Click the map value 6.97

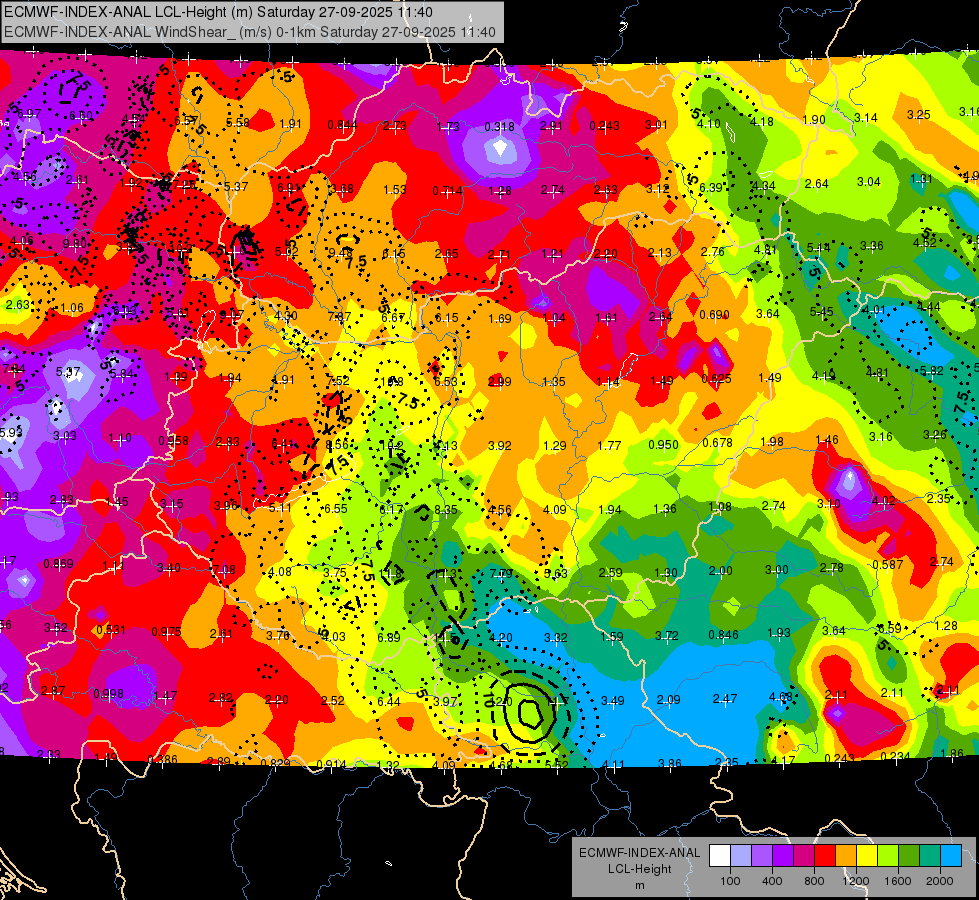pyautogui.click(x=29, y=114)
